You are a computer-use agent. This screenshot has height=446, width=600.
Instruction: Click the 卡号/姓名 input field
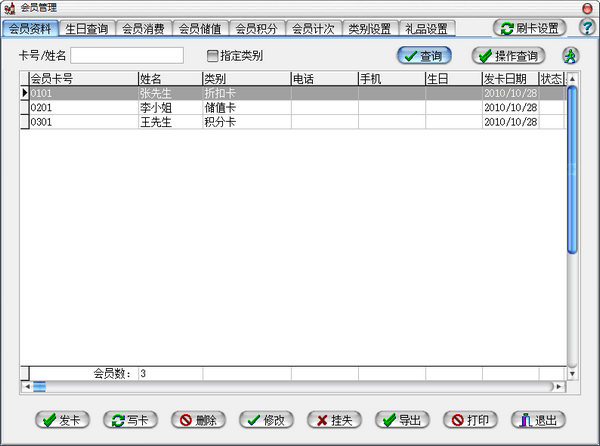(x=127, y=56)
